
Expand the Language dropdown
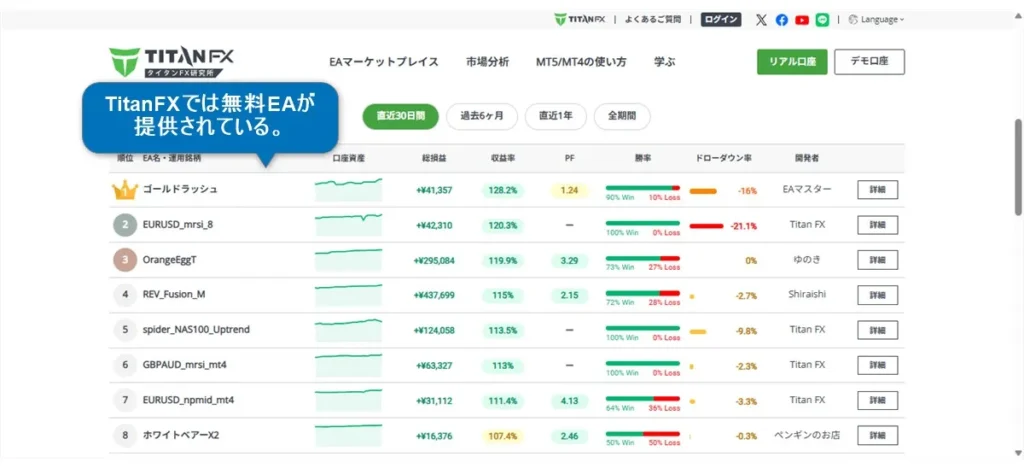click(876, 19)
